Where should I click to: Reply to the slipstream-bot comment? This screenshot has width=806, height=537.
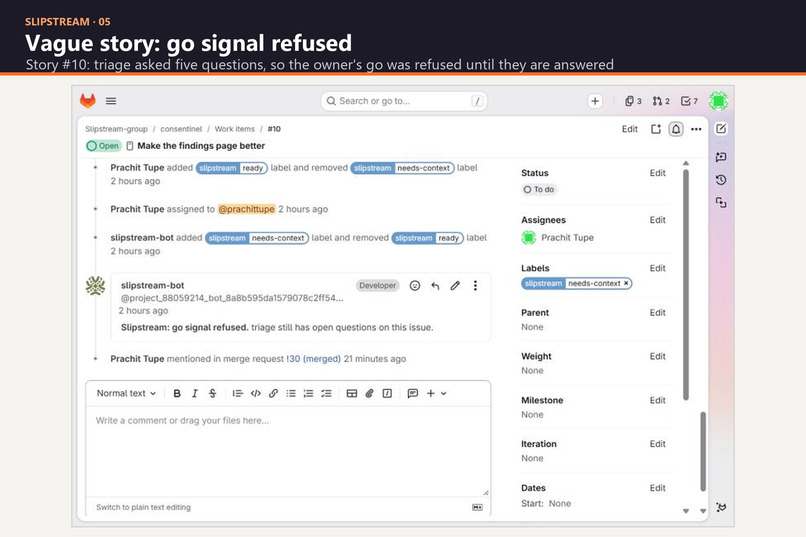click(x=435, y=286)
